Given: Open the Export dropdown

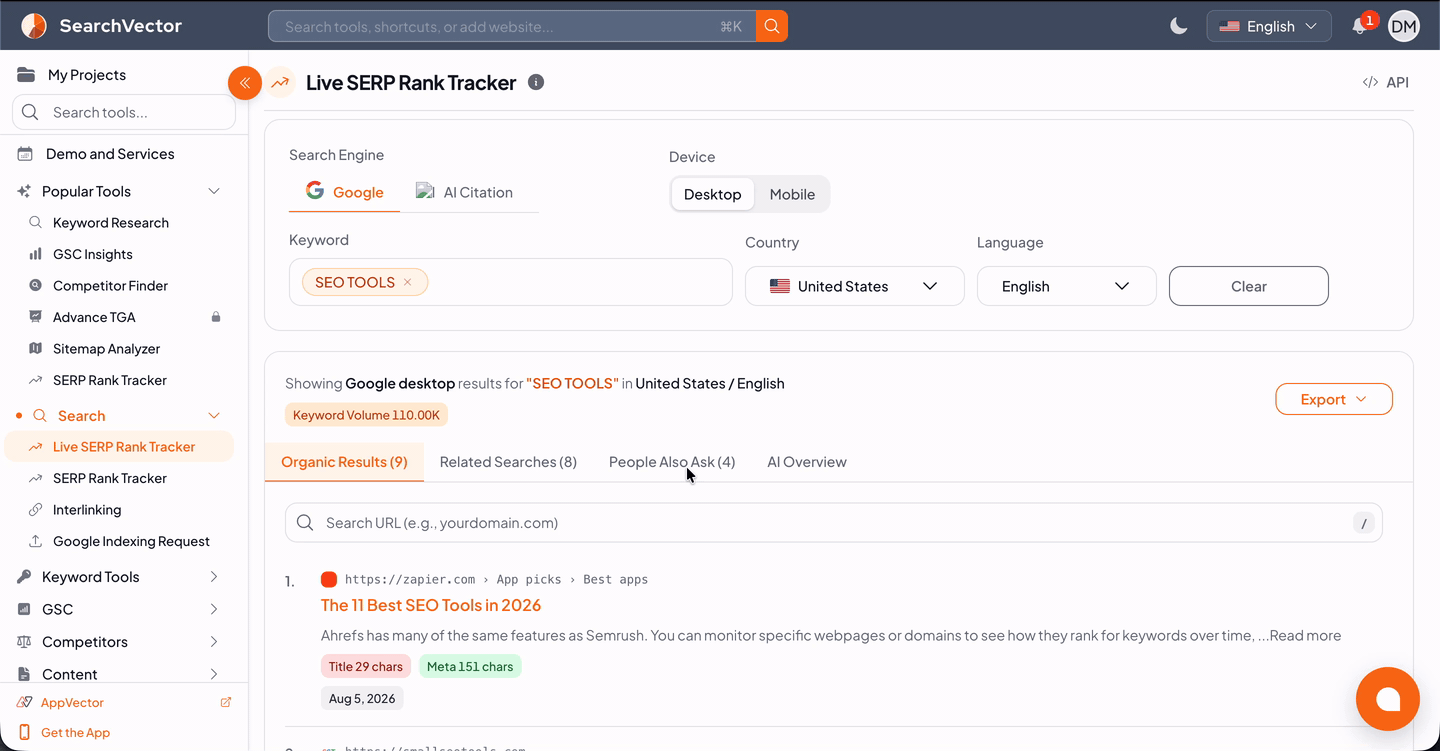Looking at the screenshot, I should pyautogui.click(x=1334, y=399).
